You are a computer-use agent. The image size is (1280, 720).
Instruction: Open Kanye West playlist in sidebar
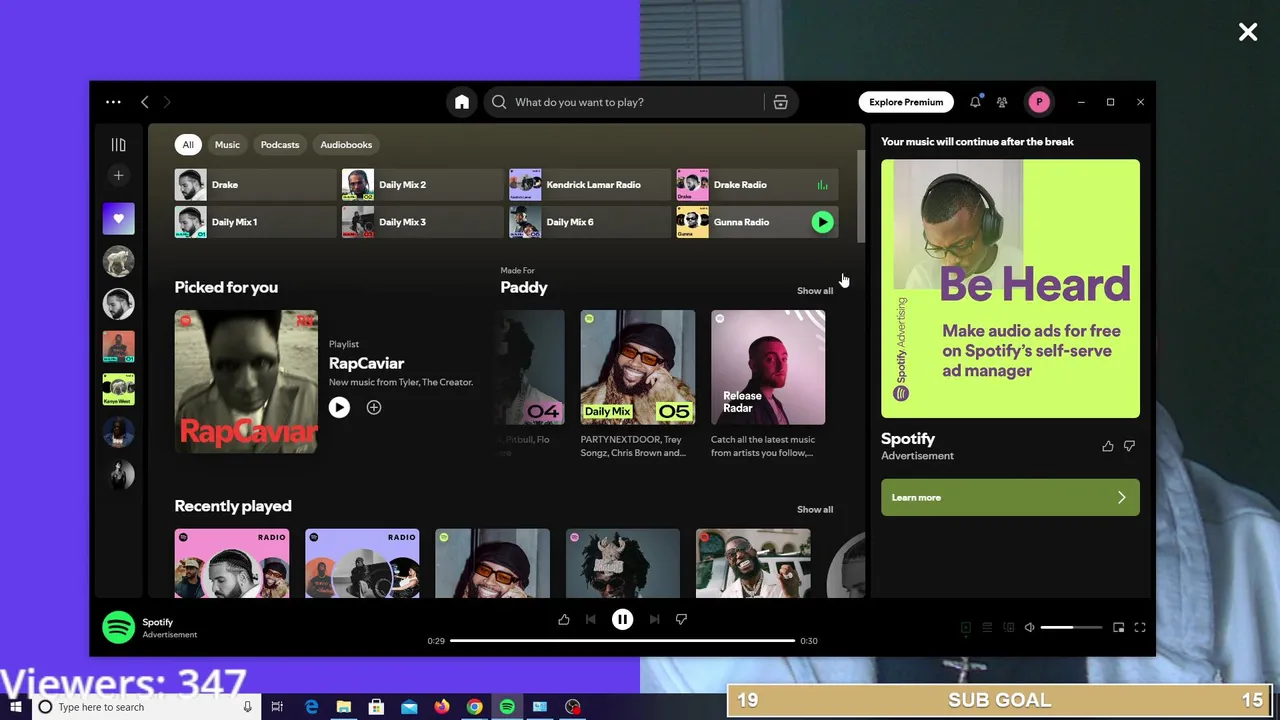point(118,390)
